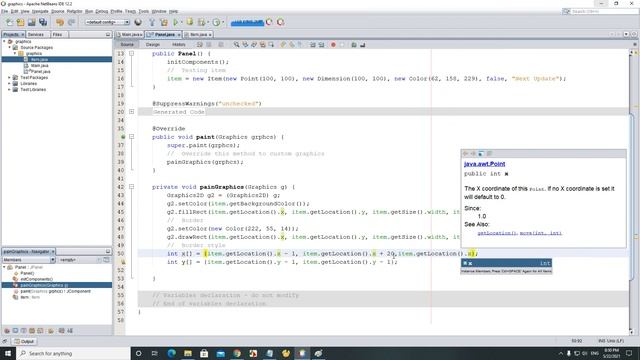The width and height of the screenshot is (640, 360).
Task: Click the Windows Start button
Action: pyautogui.click(x=8, y=353)
